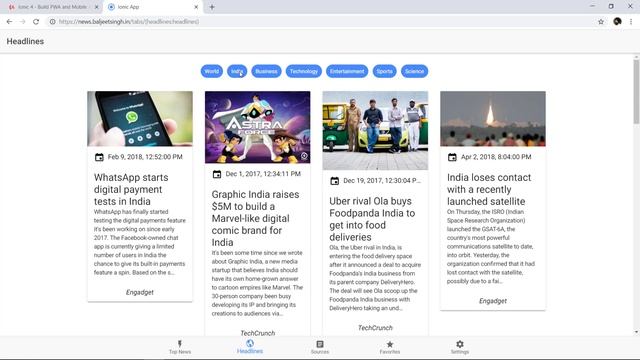Open the Astra Force comic thumbnail
Screen dimensions: 640x360
[x=258, y=127]
